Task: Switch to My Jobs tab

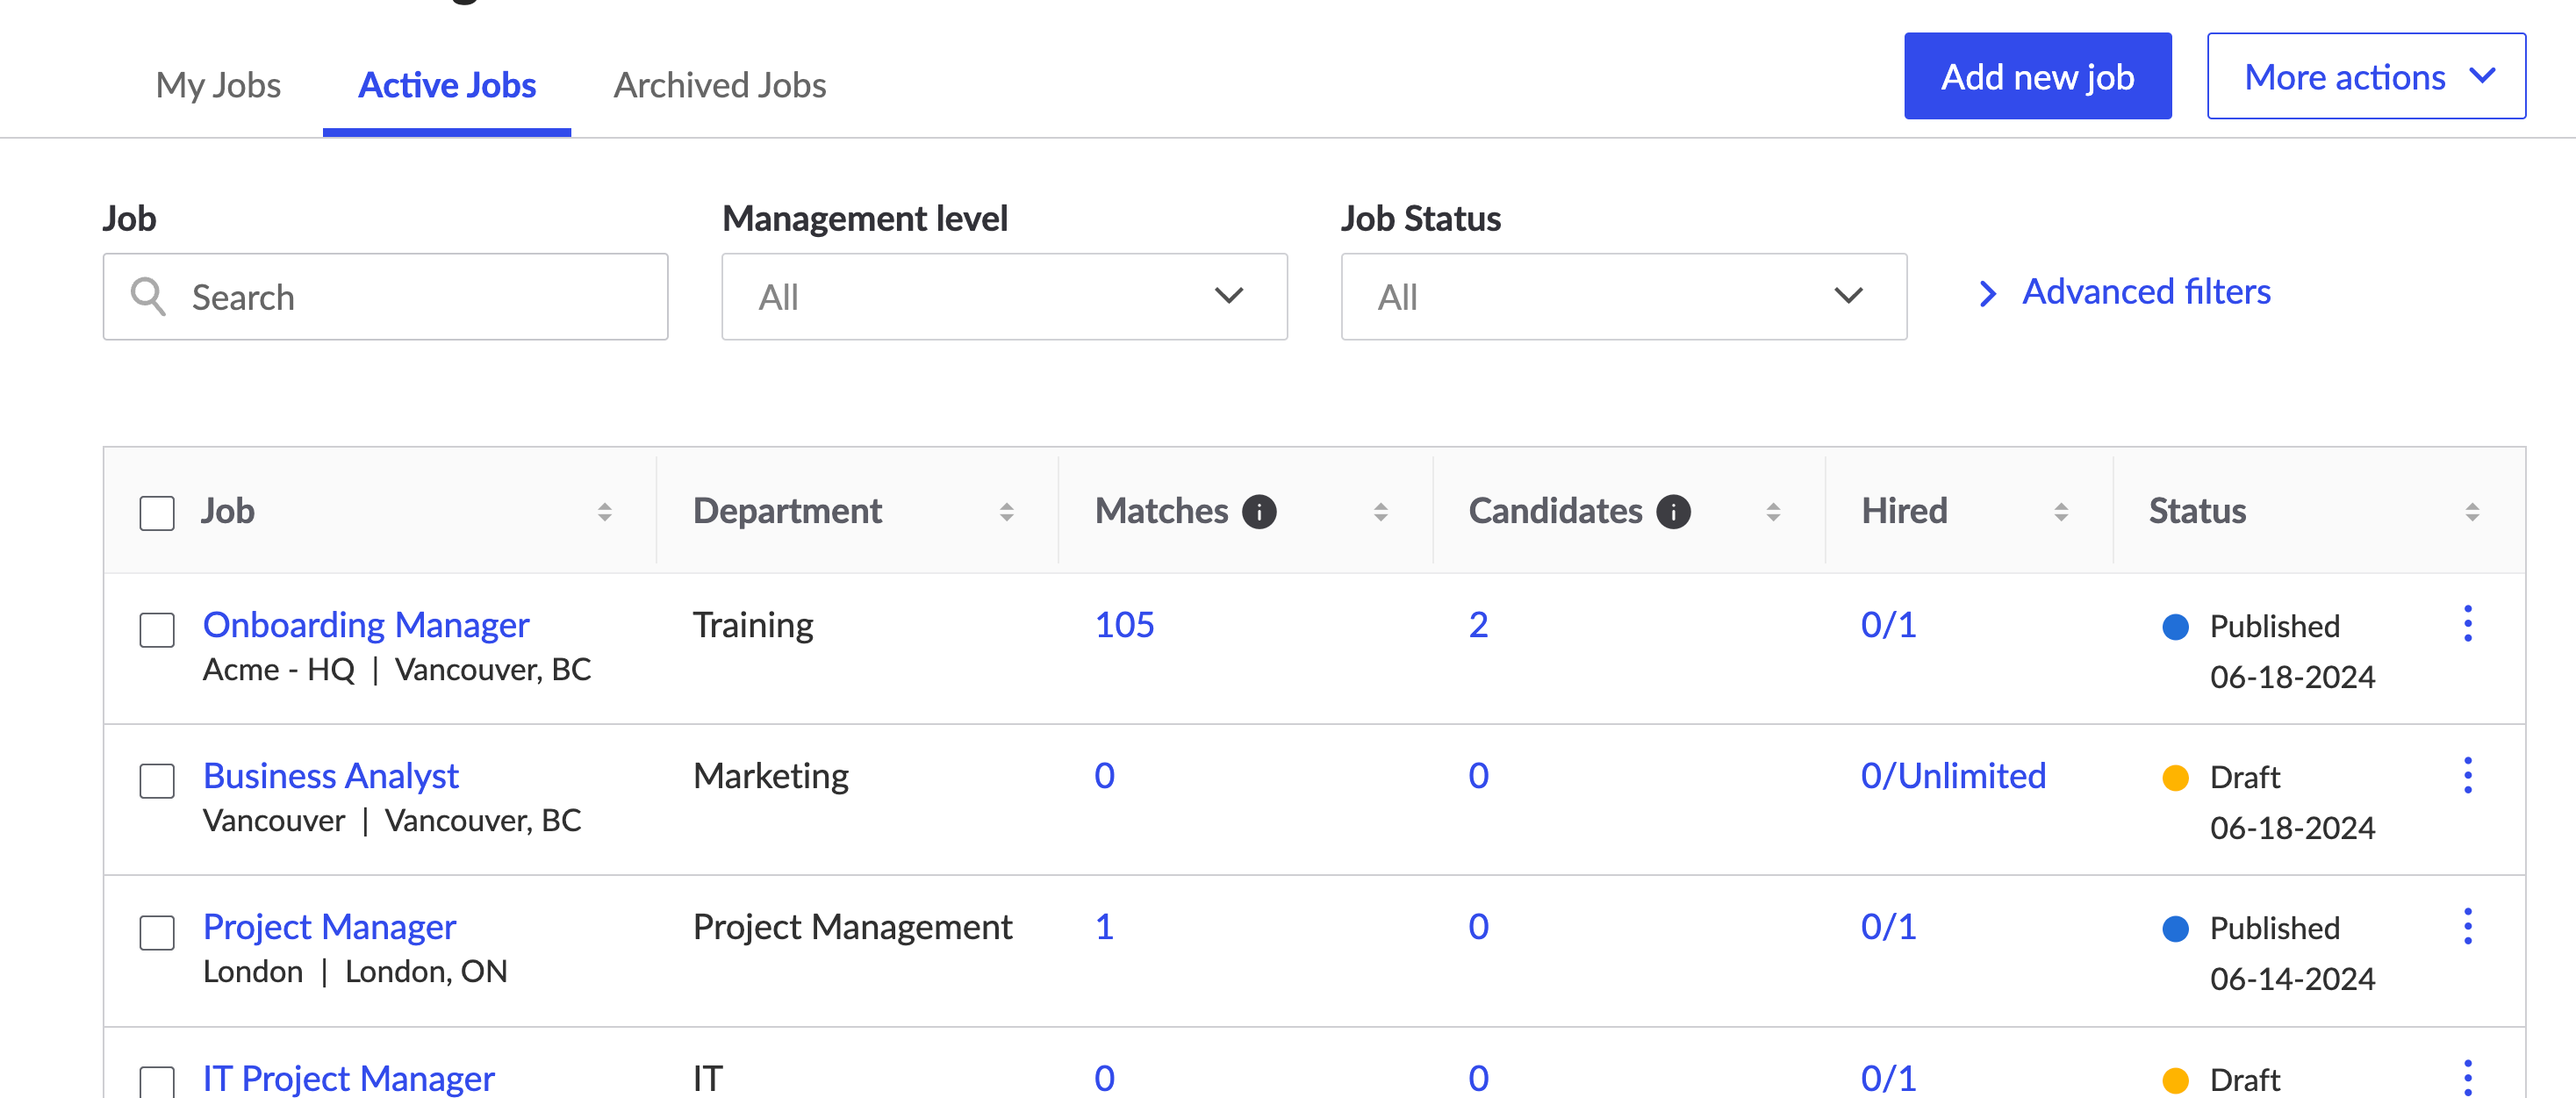Action: click(x=218, y=85)
